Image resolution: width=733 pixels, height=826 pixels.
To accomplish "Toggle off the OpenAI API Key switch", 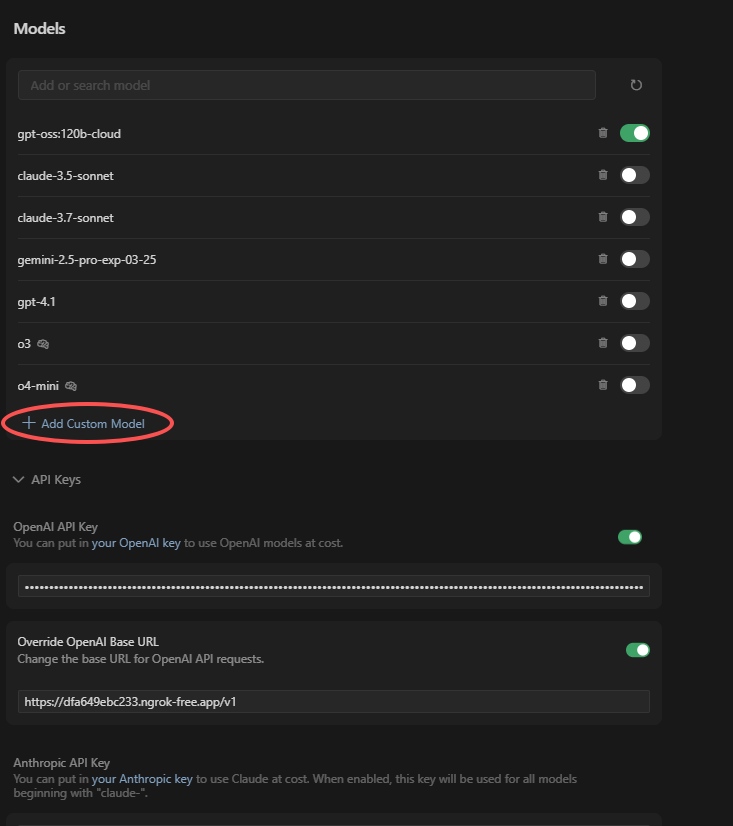I will [x=630, y=537].
